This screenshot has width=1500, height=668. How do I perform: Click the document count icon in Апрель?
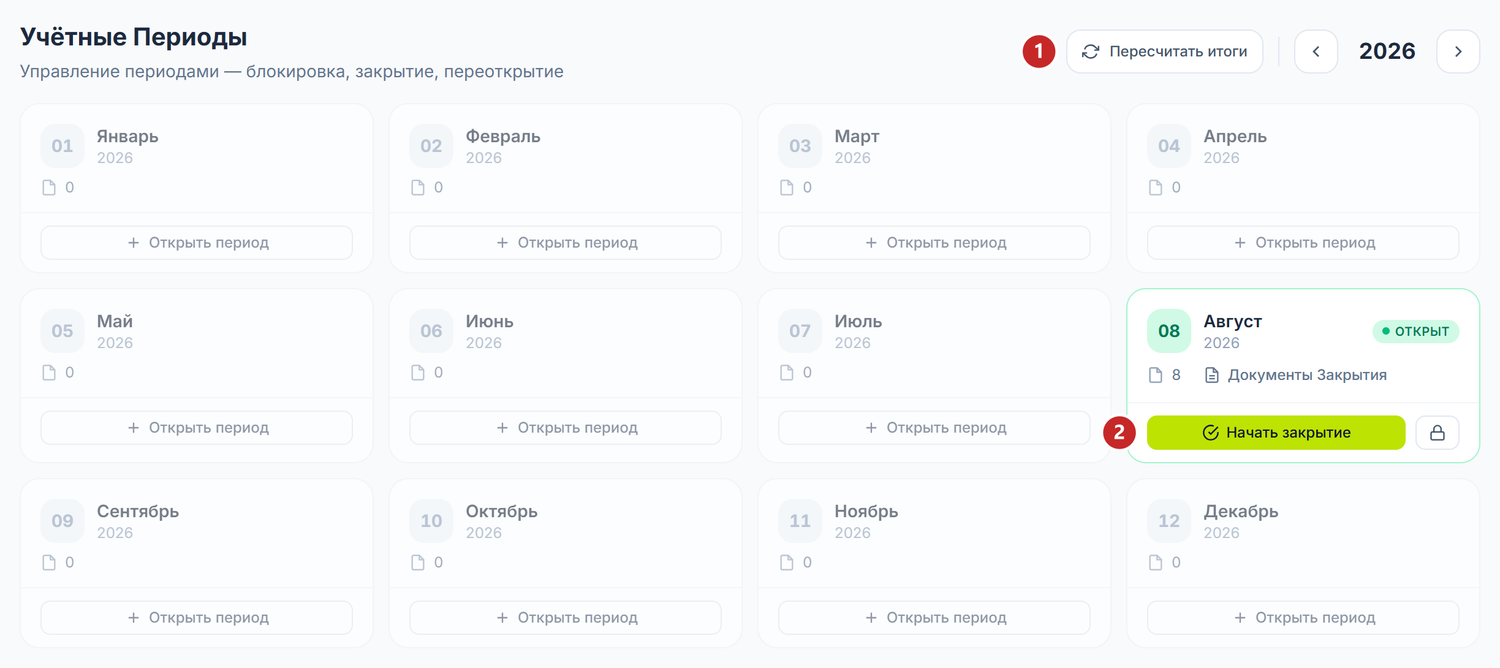[x=1156, y=187]
